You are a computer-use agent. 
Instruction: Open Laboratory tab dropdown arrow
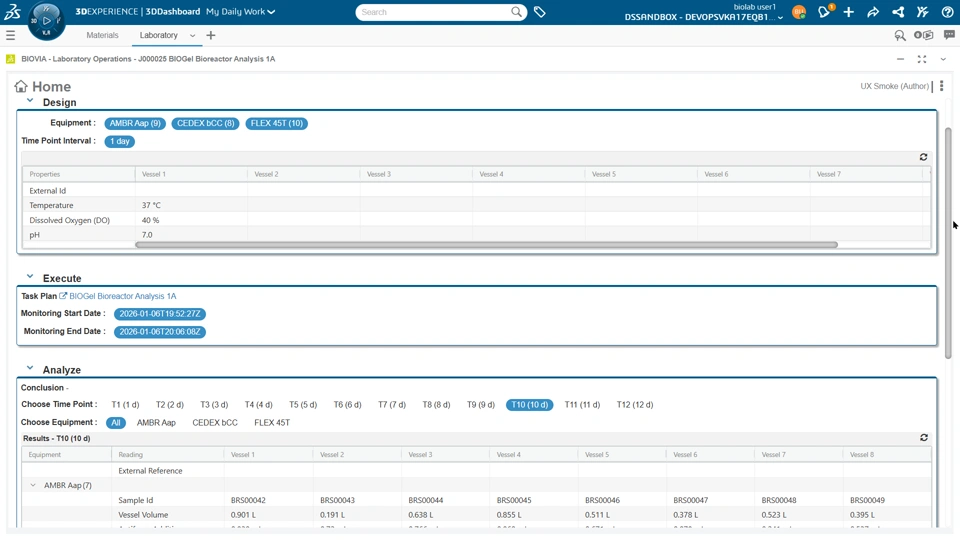coord(192,36)
